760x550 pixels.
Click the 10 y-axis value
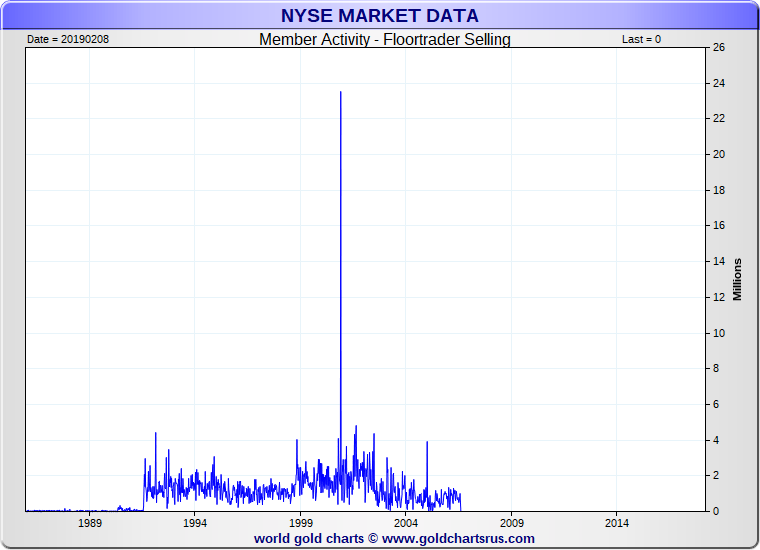click(x=719, y=333)
